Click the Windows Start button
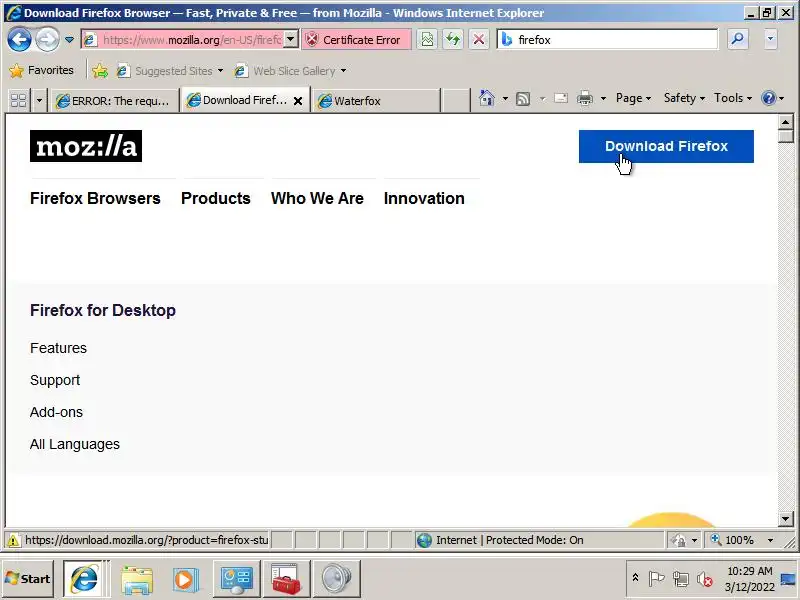Image resolution: width=800 pixels, height=600 pixels. point(28,579)
